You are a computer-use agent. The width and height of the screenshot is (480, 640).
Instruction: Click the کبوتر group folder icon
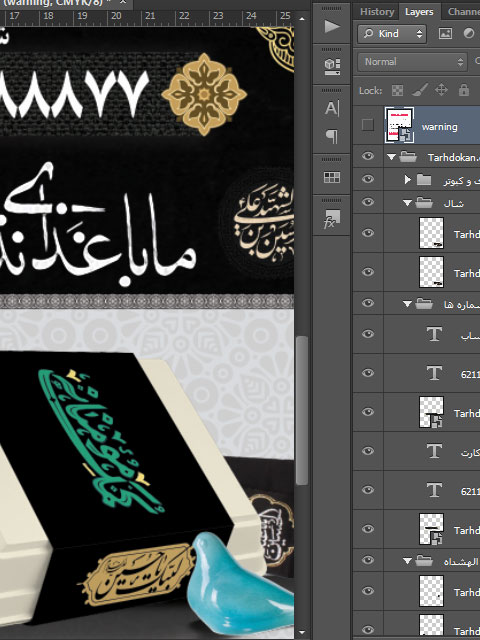click(x=424, y=179)
